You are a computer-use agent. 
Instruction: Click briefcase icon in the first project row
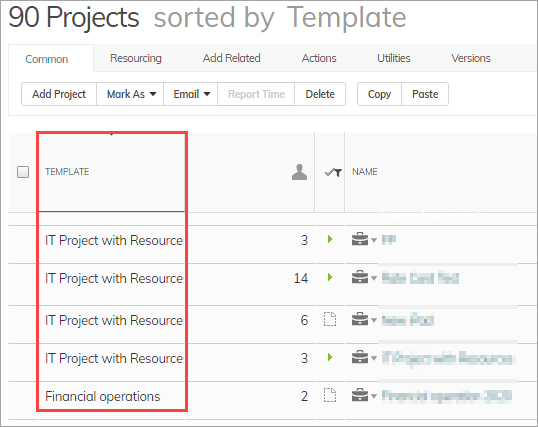click(x=360, y=239)
